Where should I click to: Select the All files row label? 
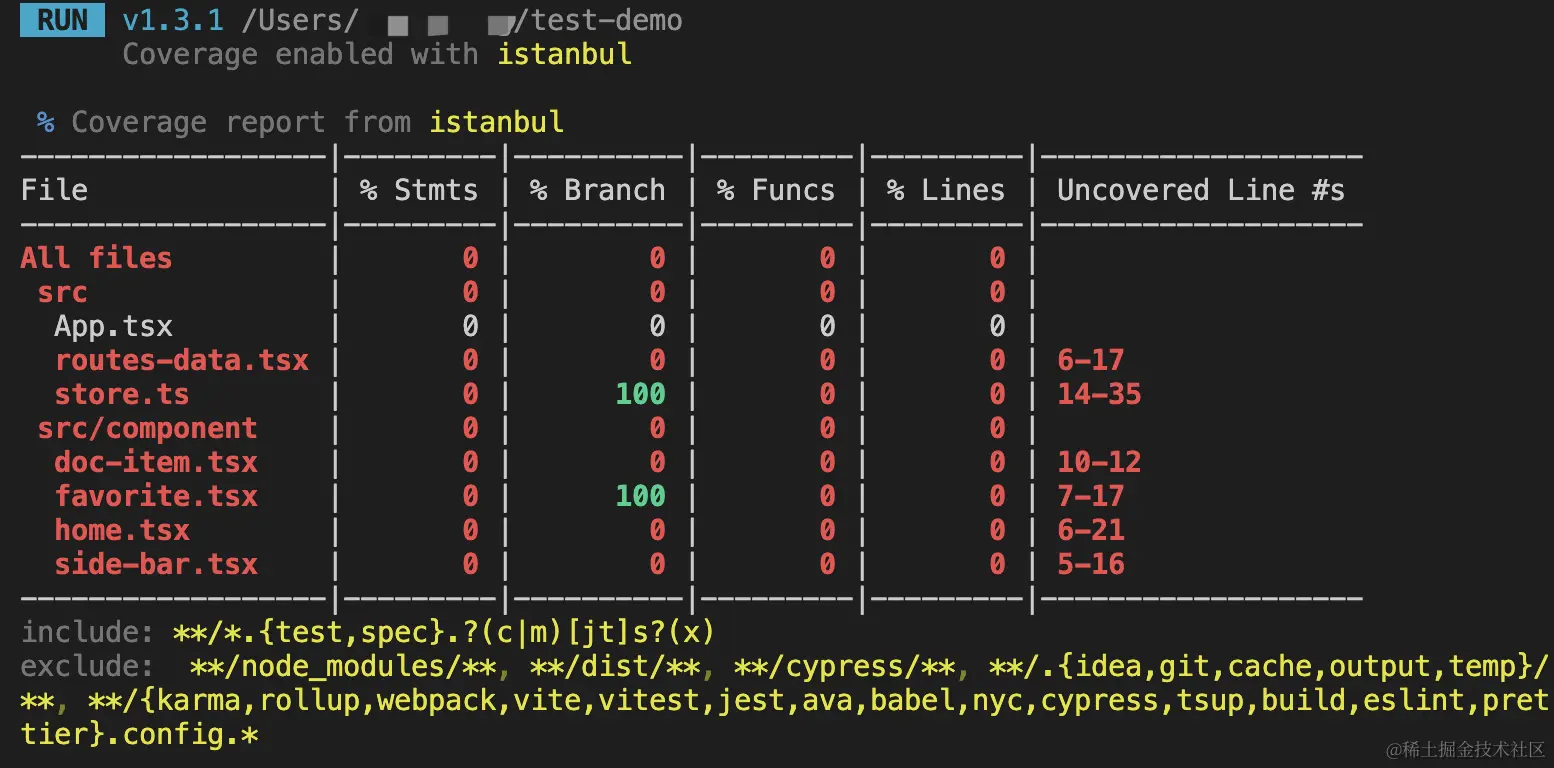96,258
